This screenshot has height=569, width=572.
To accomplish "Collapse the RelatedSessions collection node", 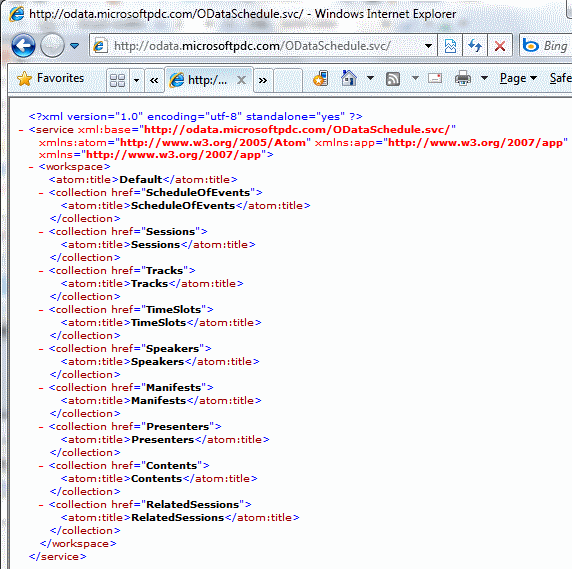I will [x=41, y=505].
